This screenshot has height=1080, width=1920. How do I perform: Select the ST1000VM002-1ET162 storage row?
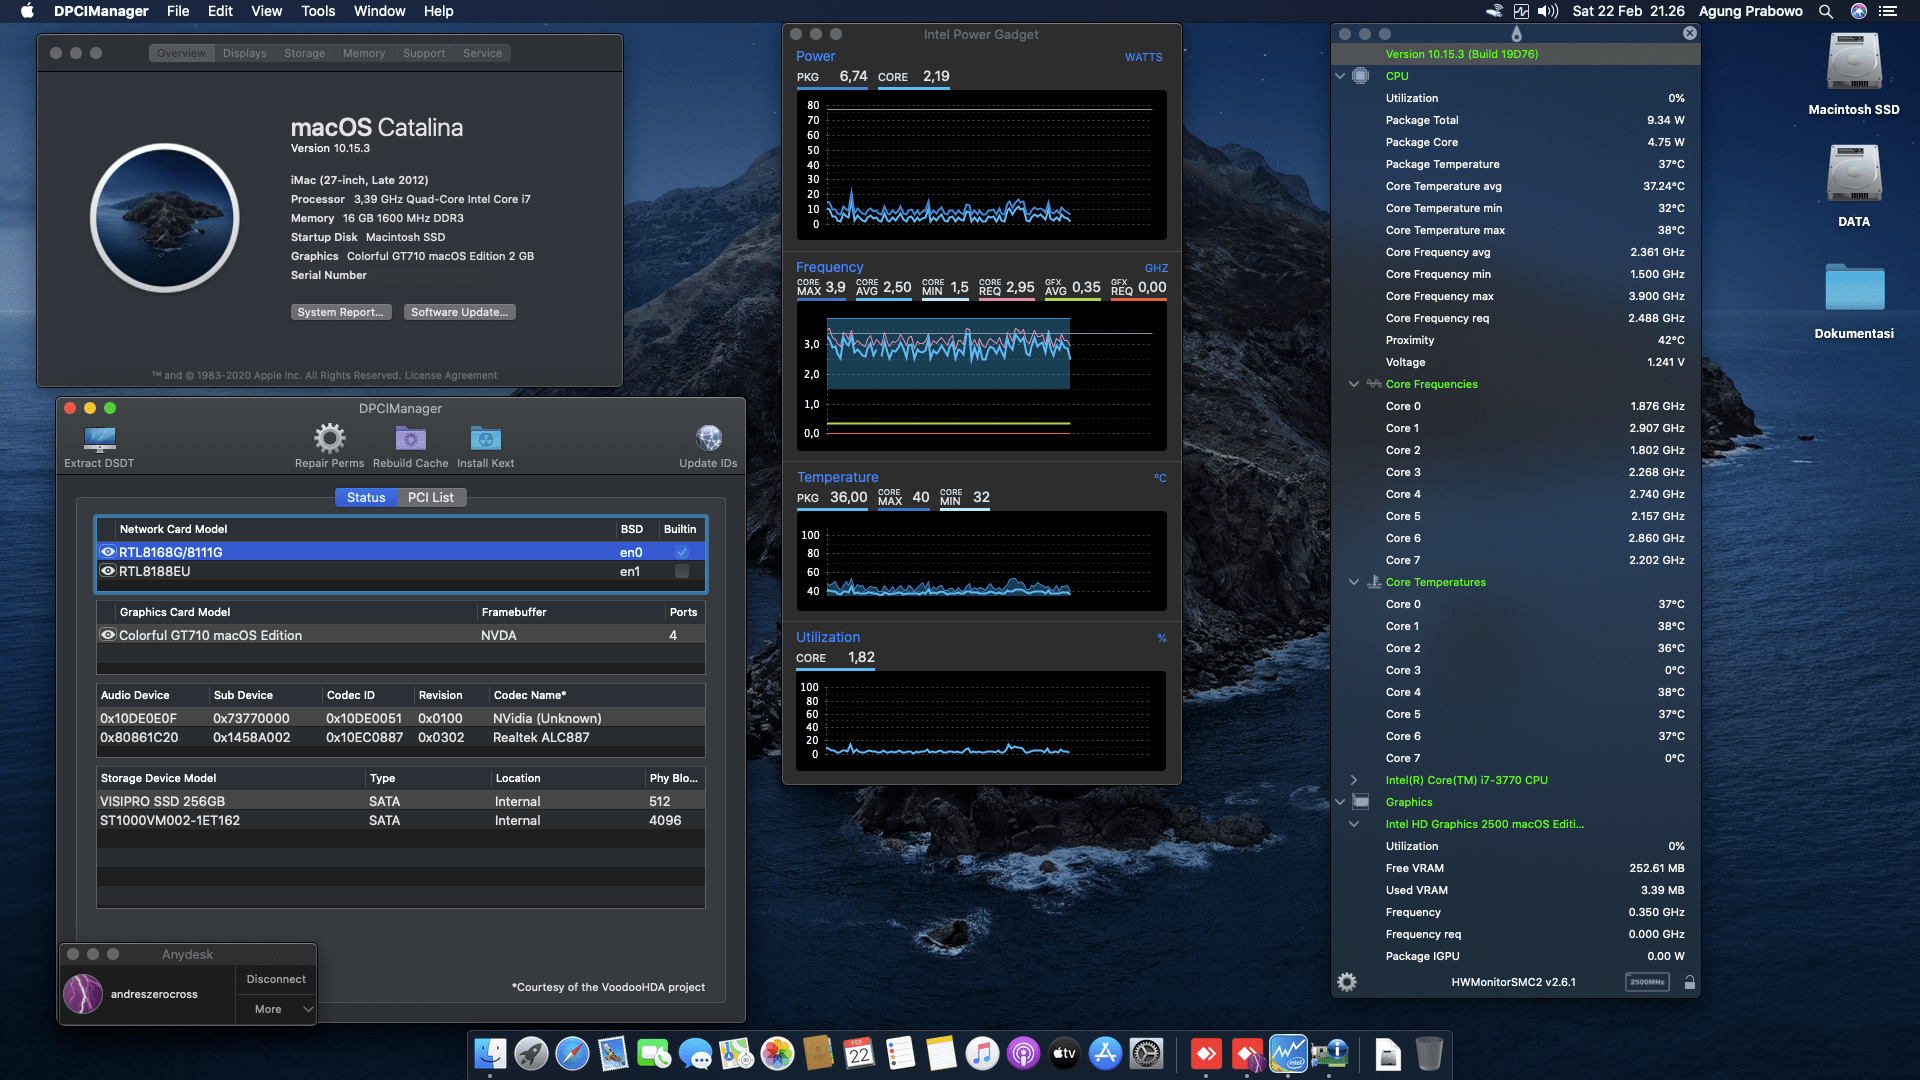point(401,820)
